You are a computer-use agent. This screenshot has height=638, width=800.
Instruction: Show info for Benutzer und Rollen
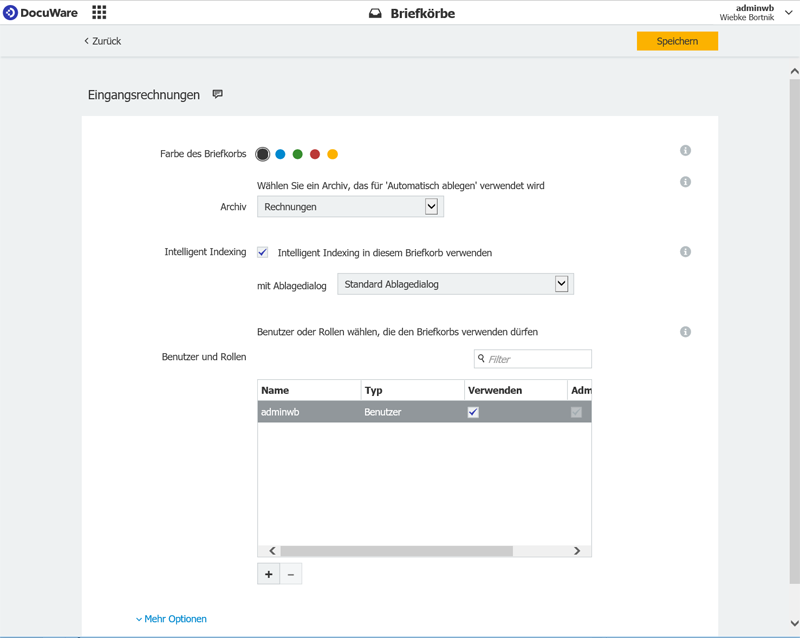[x=685, y=332]
